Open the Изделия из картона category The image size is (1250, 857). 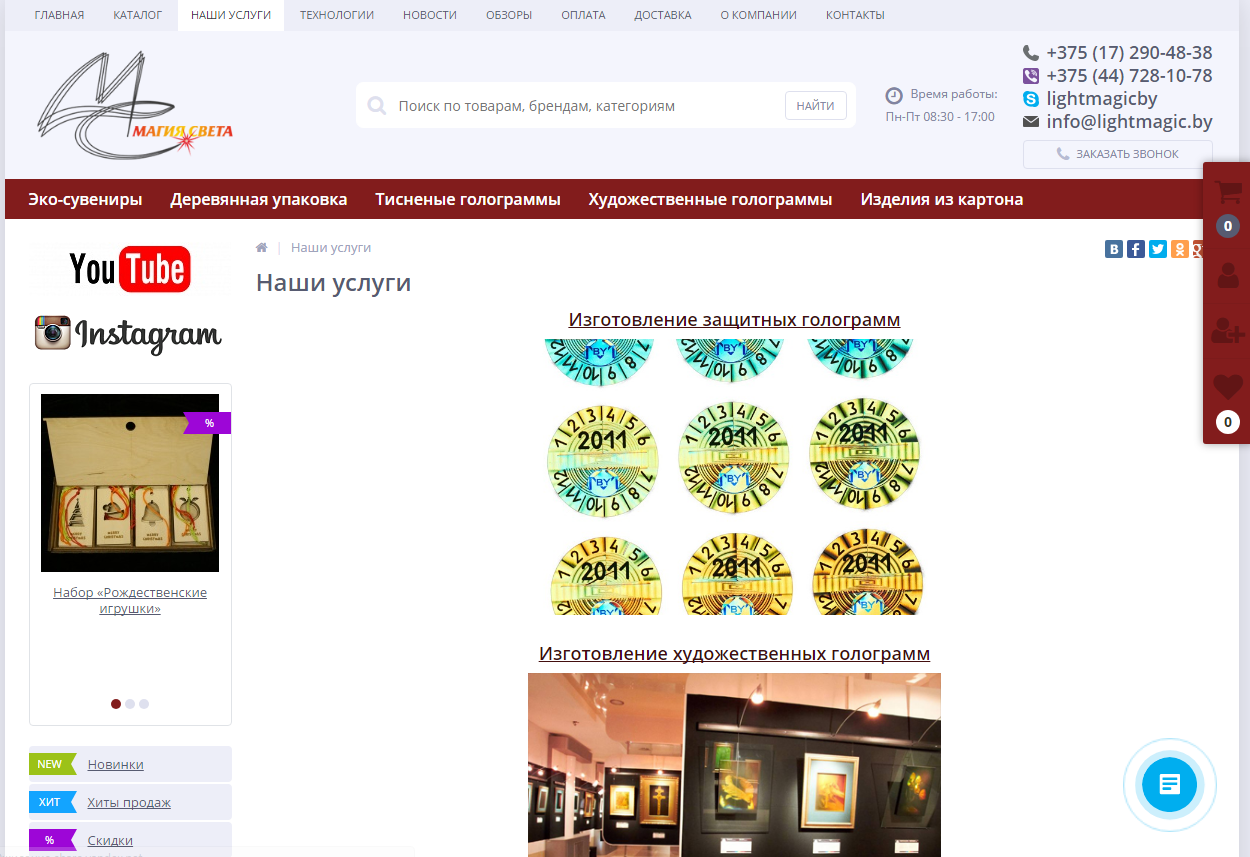942,199
